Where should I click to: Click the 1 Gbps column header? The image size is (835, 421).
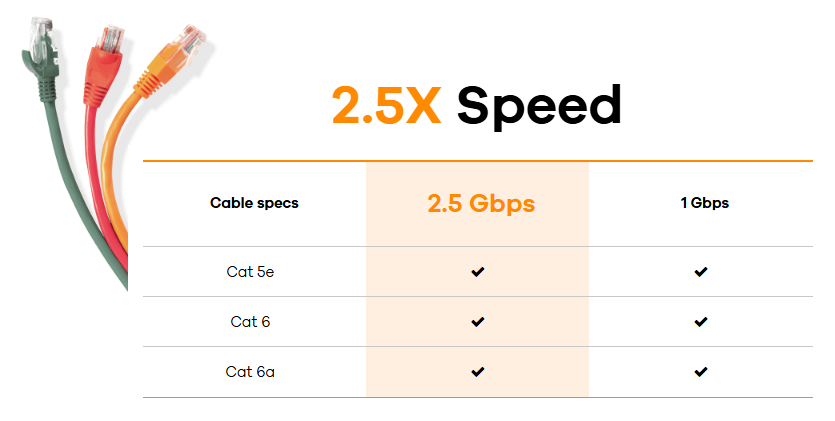705,203
